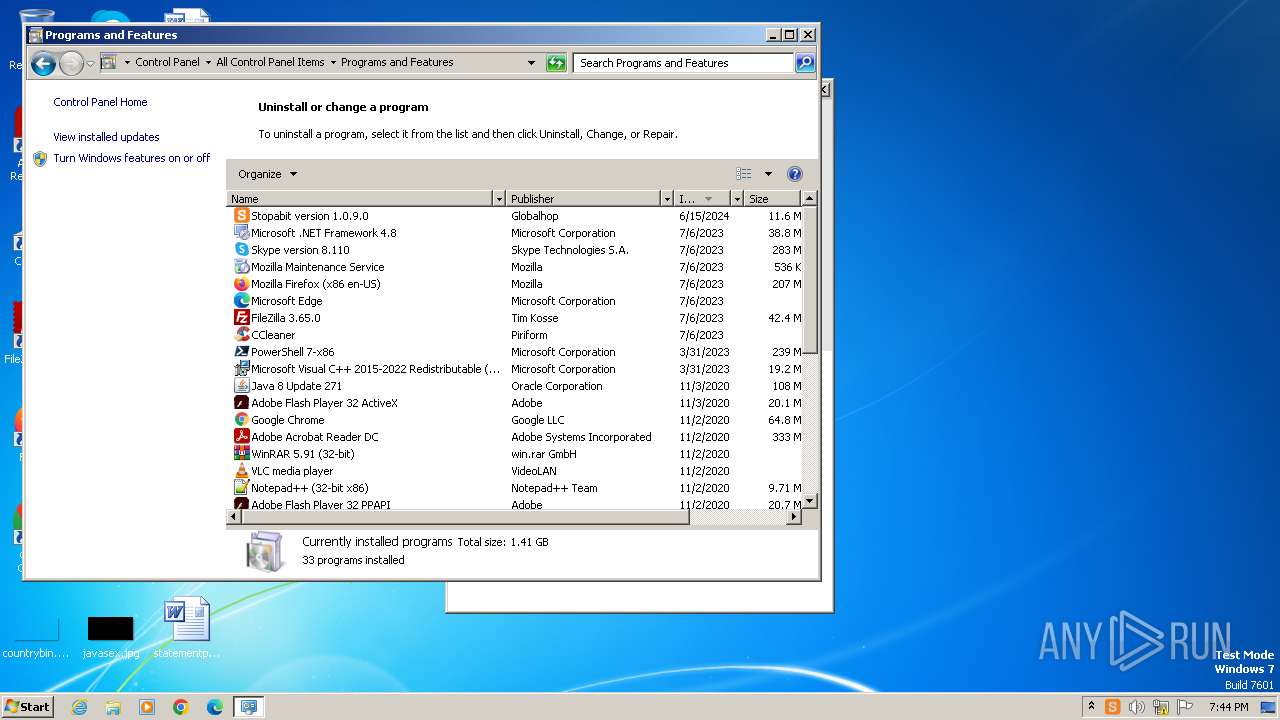
Task: Click publisher Tim Kosse
Action: pyautogui.click(x=535, y=318)
